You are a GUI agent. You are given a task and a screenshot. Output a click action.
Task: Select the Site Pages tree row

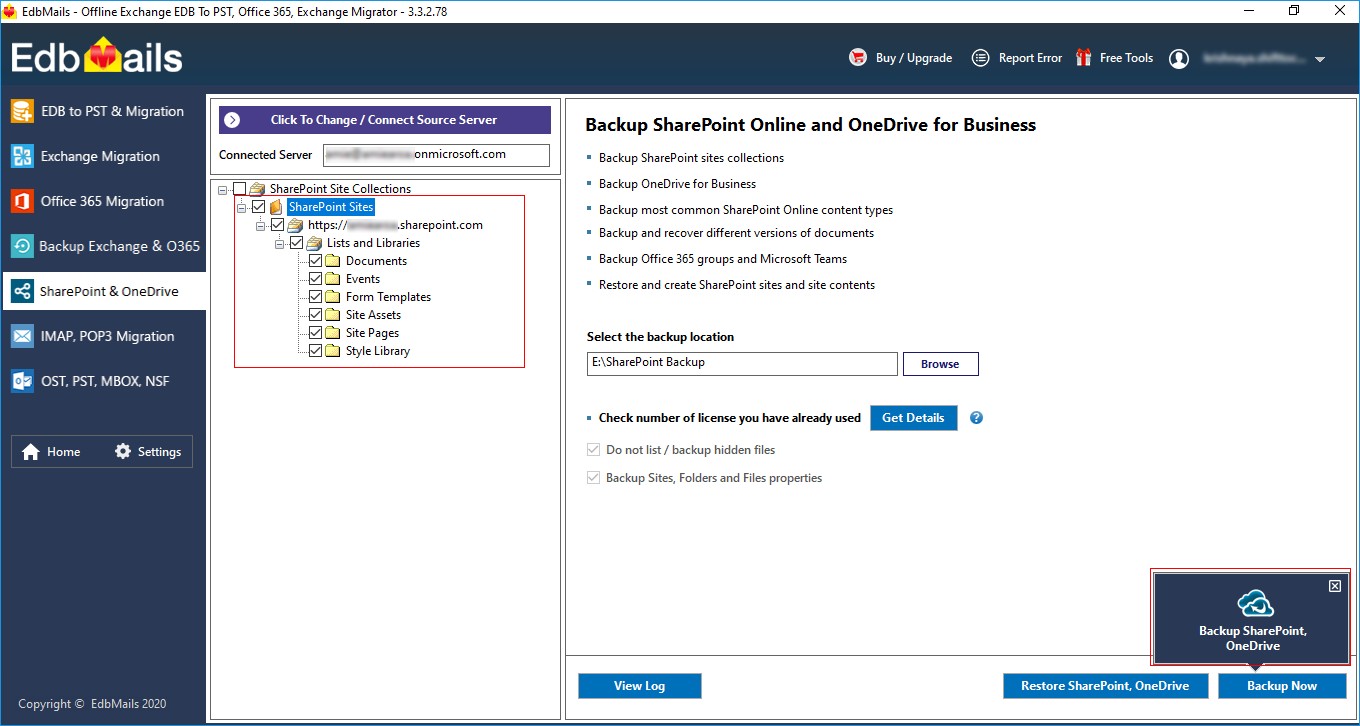click(372, 333)
